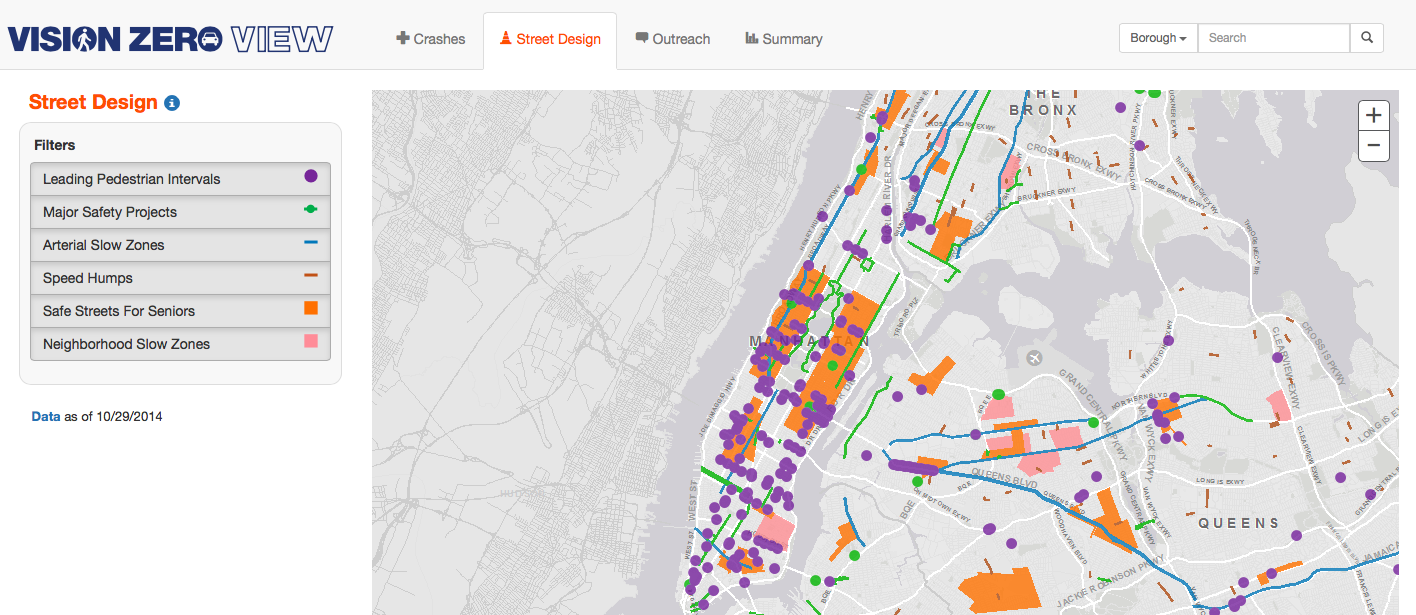Open the Summary tab
The image size is (1416, 615).
click(783, 39)
